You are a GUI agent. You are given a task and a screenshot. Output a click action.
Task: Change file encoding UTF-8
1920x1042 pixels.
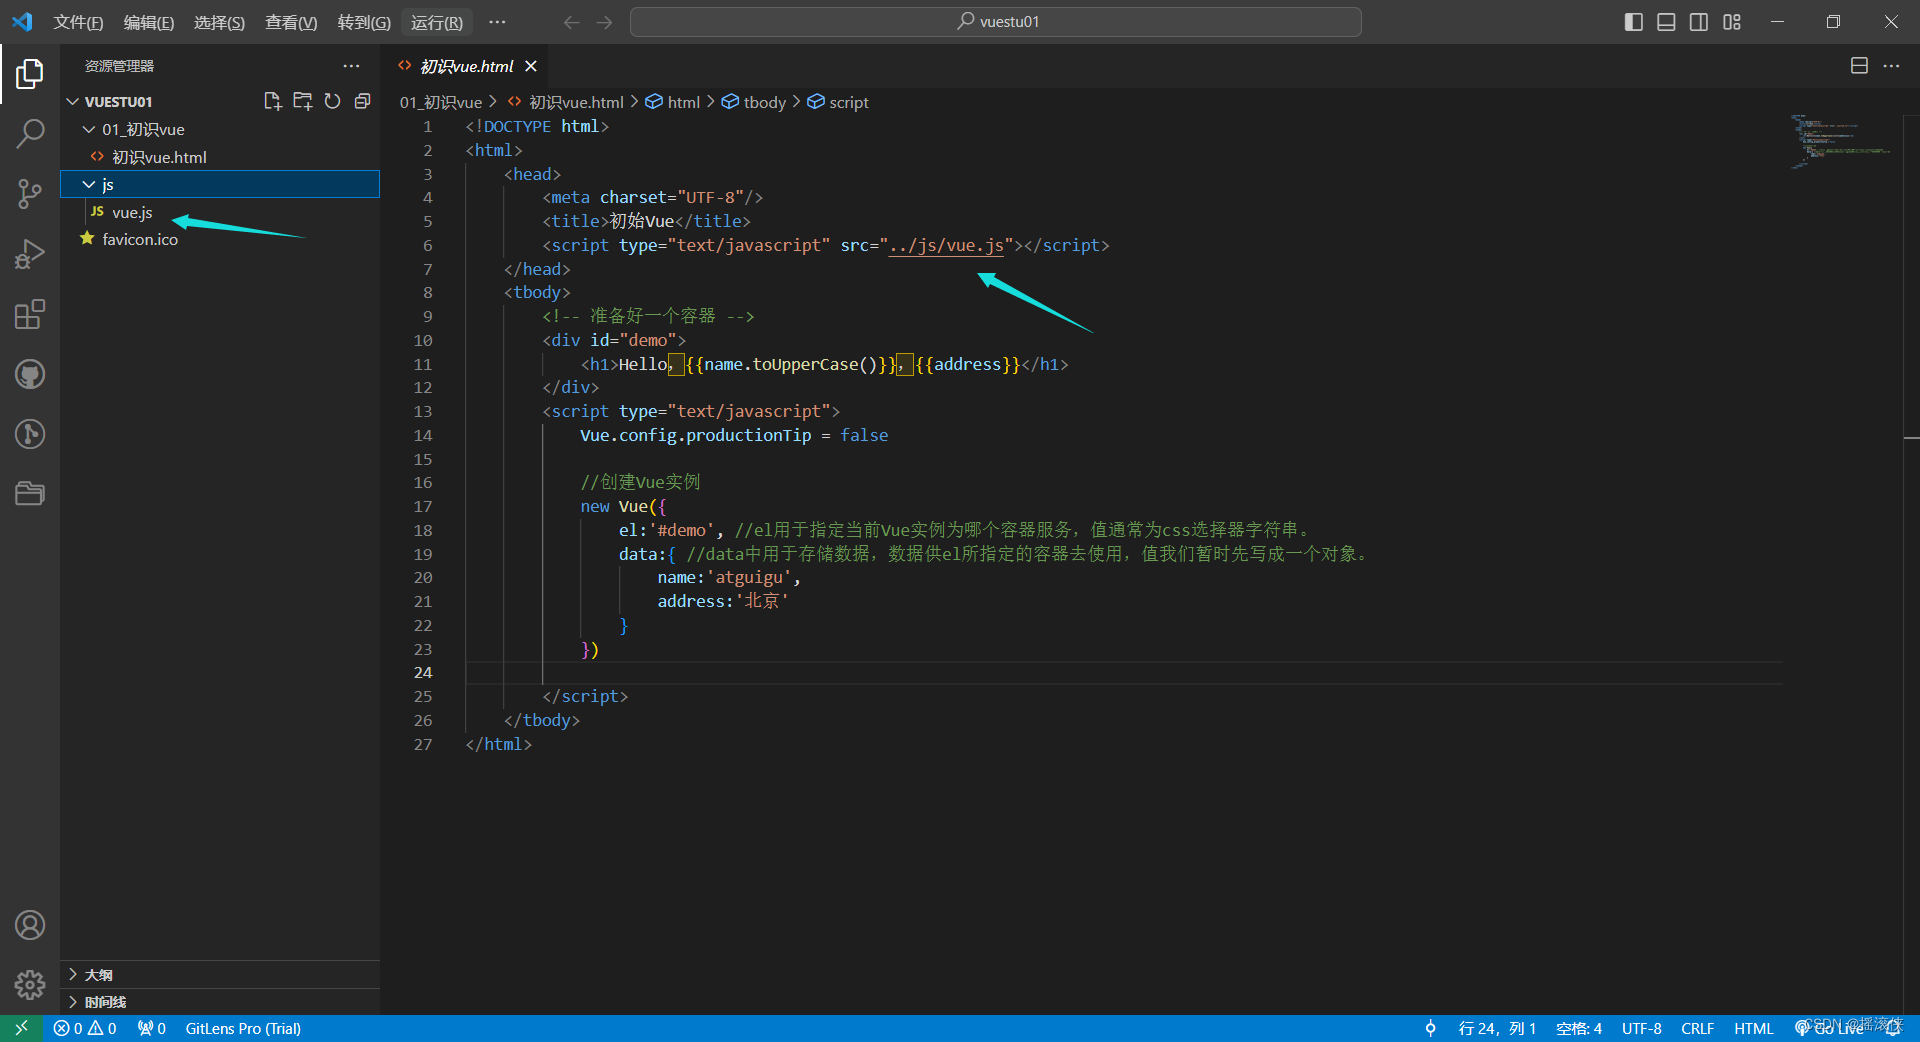(1642, 1028)
